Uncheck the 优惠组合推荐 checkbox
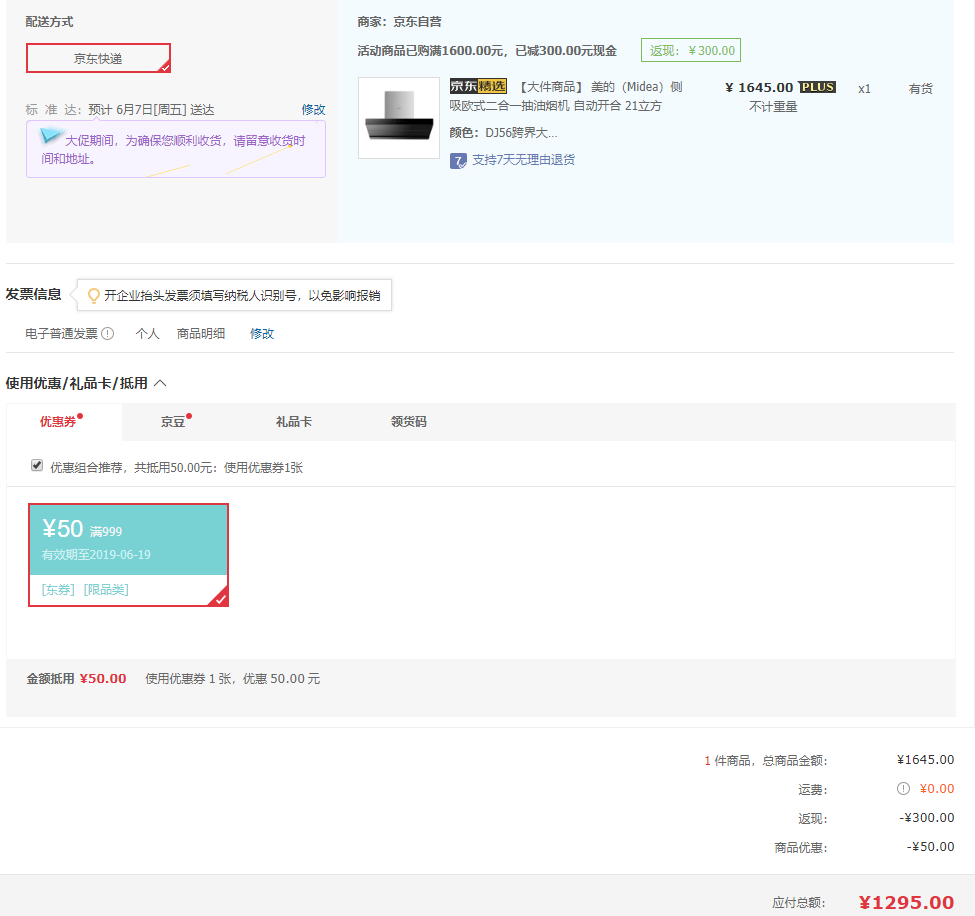 click(x=37, y=465)
